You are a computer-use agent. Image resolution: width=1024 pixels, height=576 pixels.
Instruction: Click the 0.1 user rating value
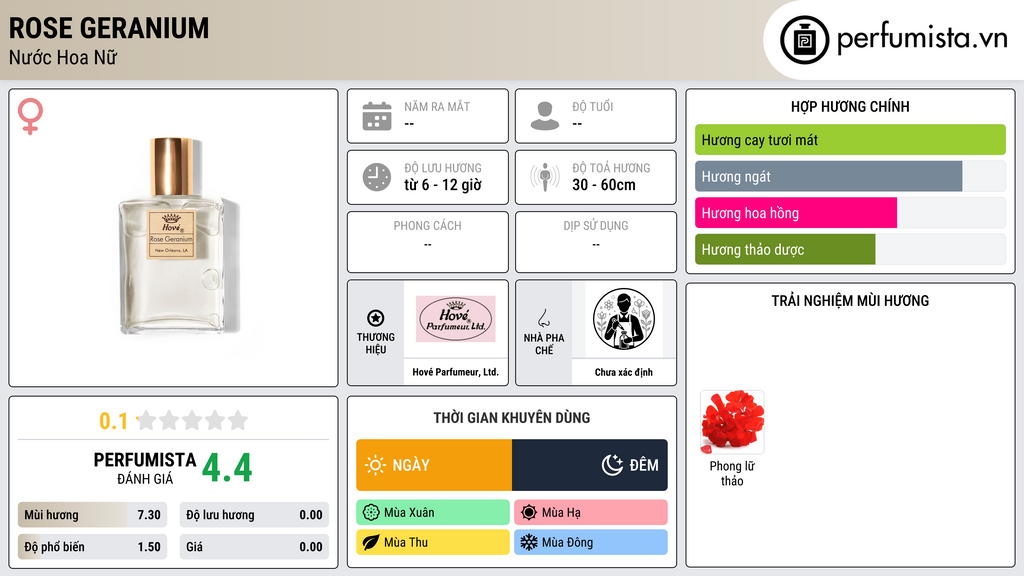[114, 421]
